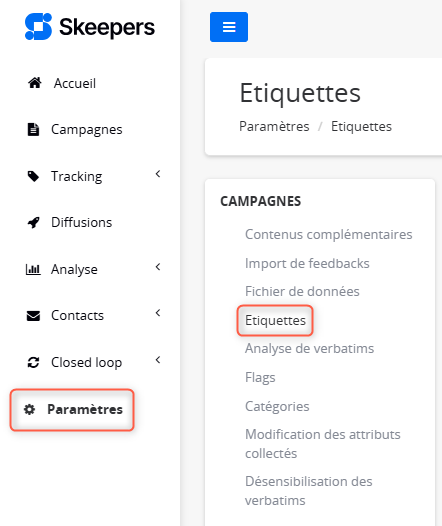Click the Skeepers logo
The width and height of the screenshot is (442, 526).
[90, 27]
